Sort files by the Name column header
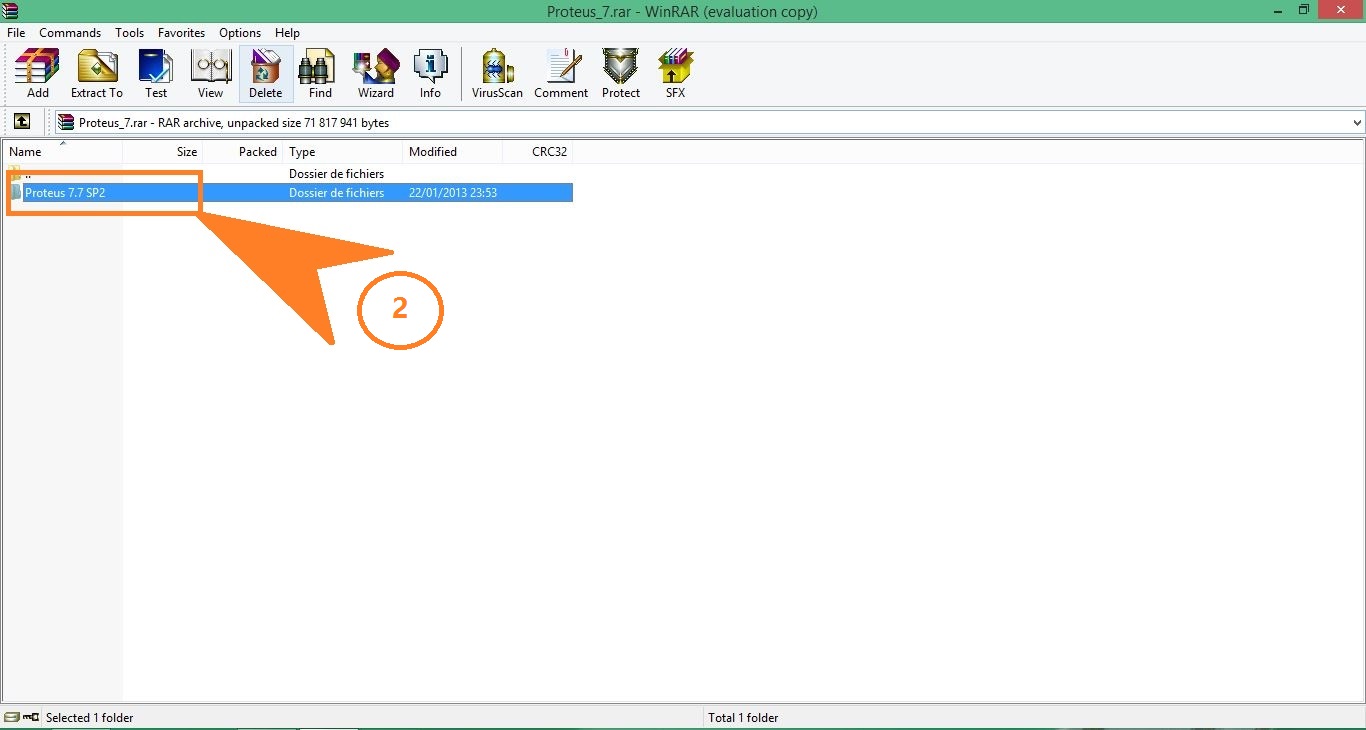 tap(26, 152)
